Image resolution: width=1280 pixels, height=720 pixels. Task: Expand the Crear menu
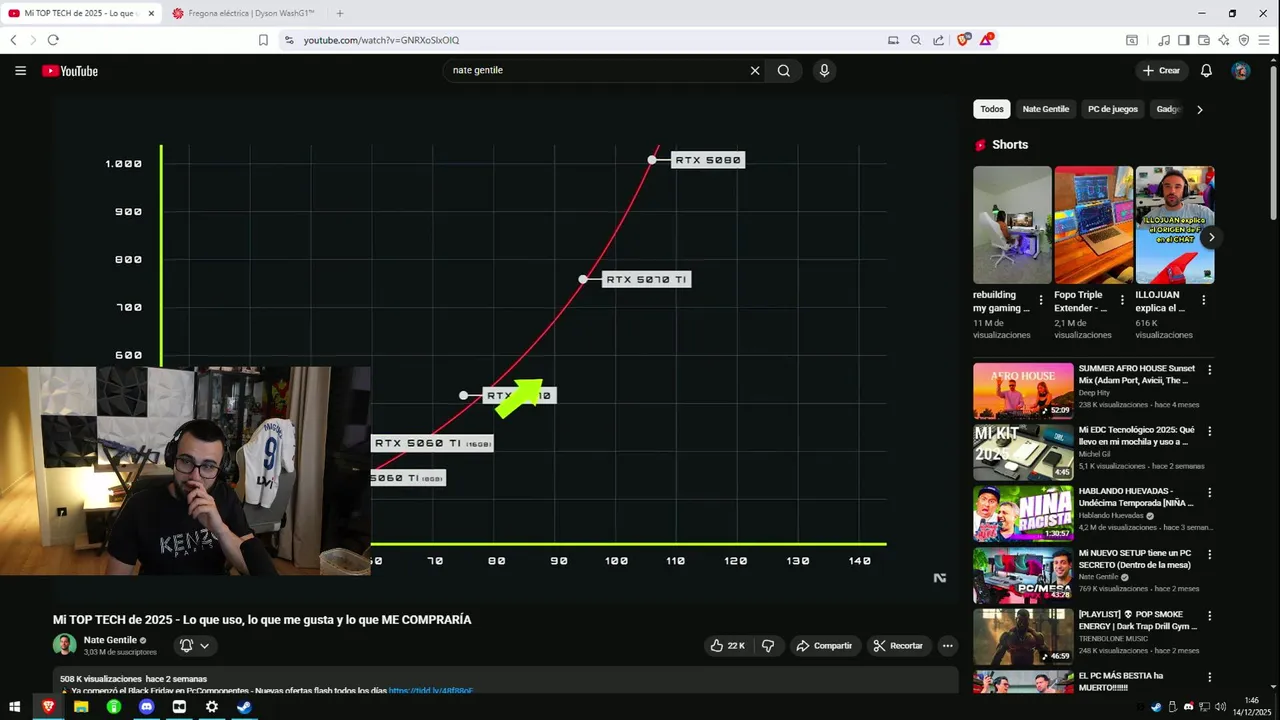tap(1162, 71)
